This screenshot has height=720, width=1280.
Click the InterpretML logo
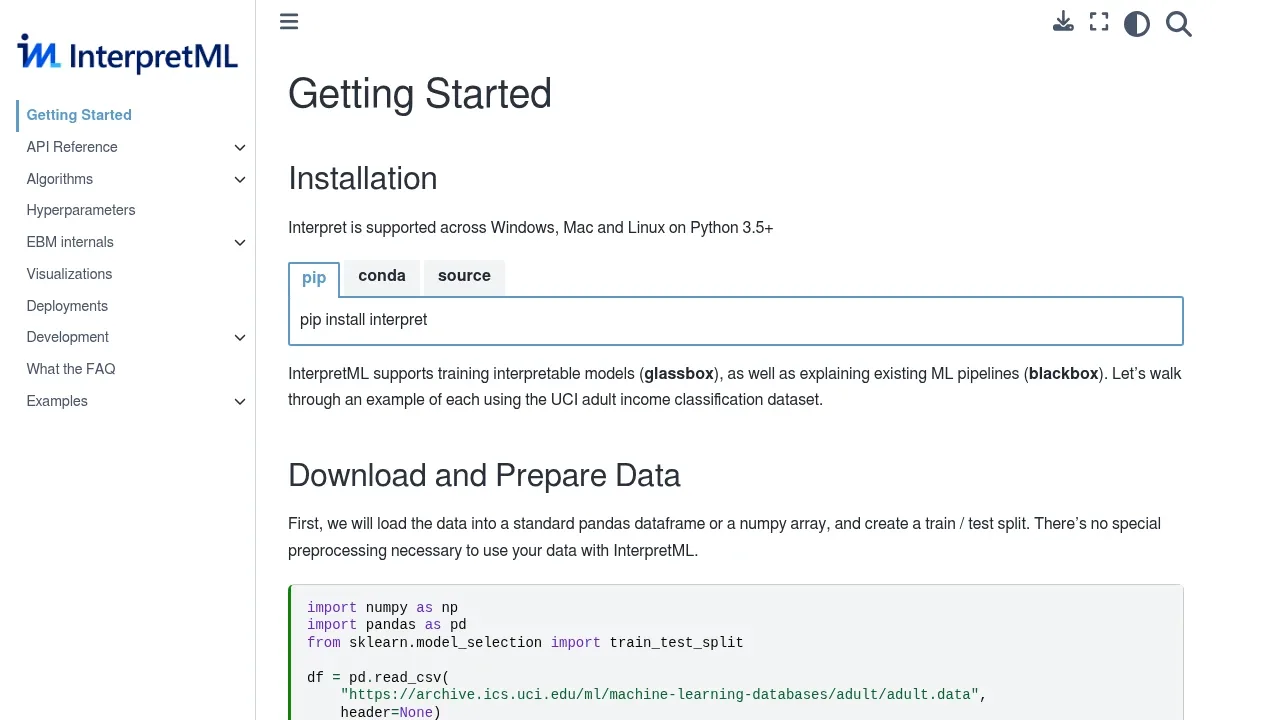[127, 54]
